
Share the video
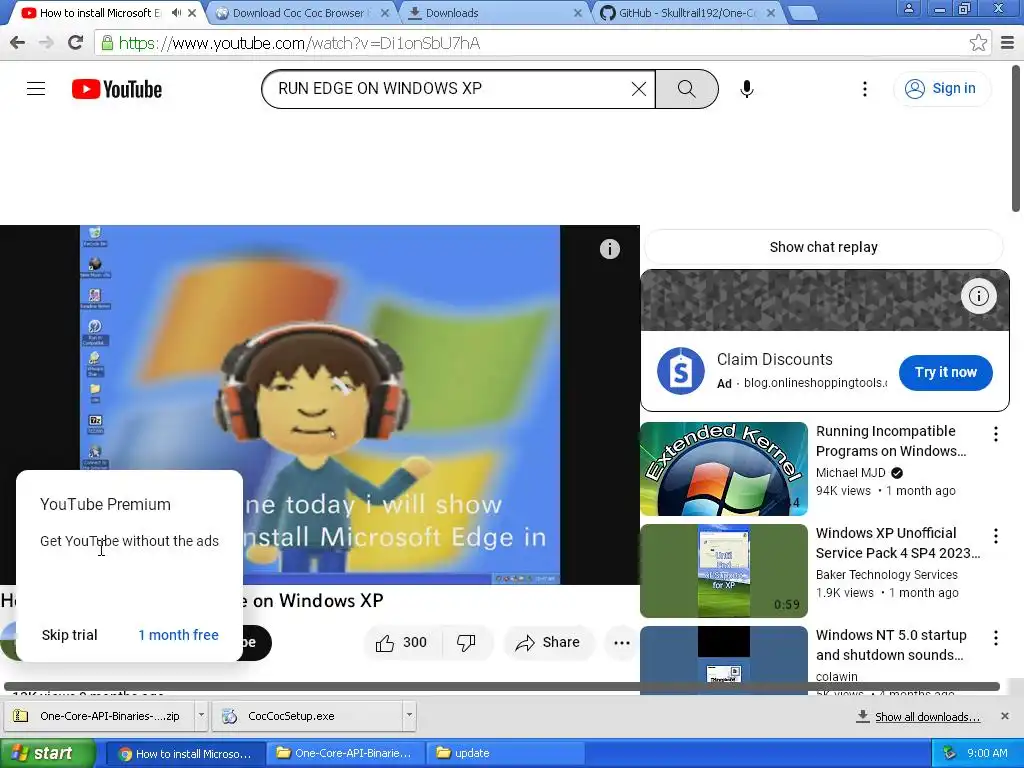pos(547,643)
